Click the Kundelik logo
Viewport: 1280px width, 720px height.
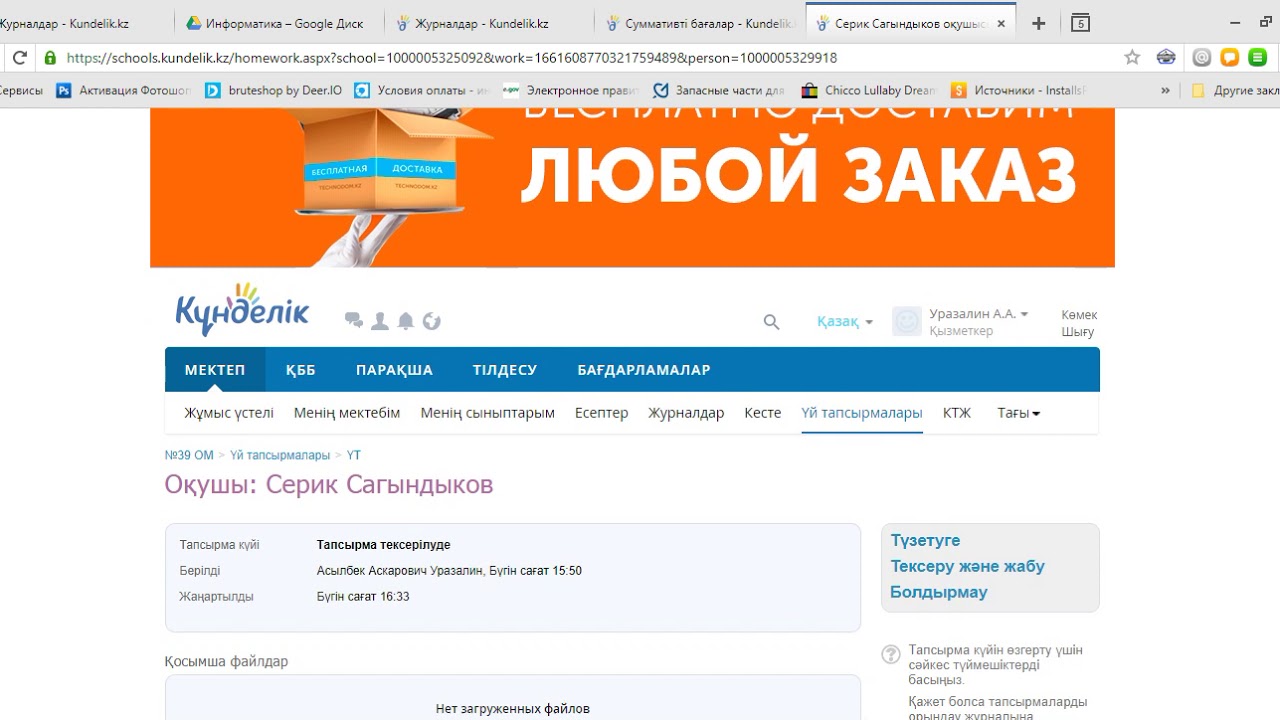point(242,308)
